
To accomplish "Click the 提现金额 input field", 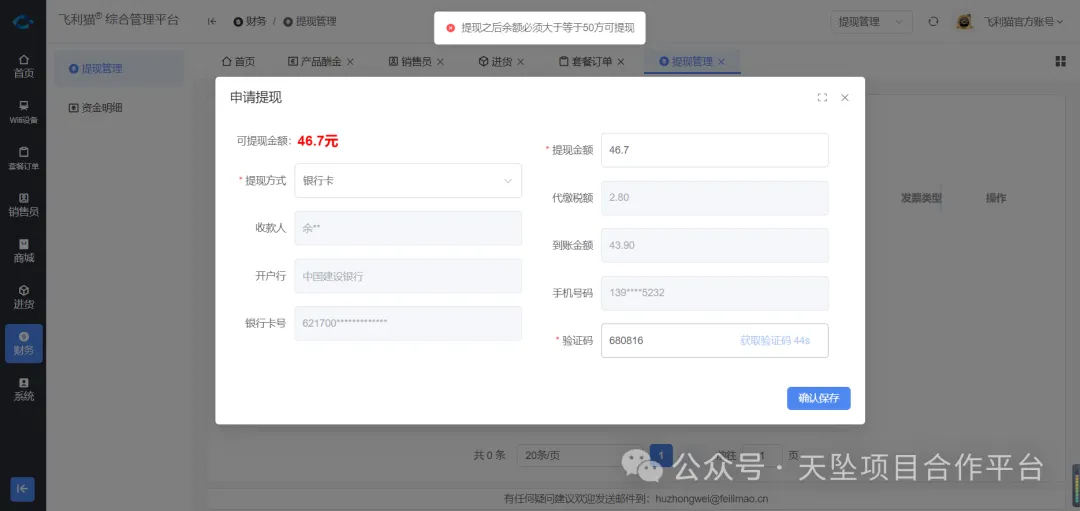I will pyautogui.click(x=714, y=150).
